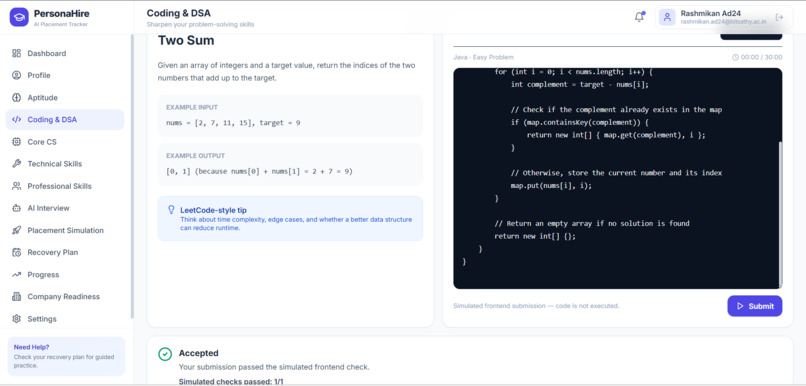
Task: Submit the code solution
Action: (x=755, y=306)
